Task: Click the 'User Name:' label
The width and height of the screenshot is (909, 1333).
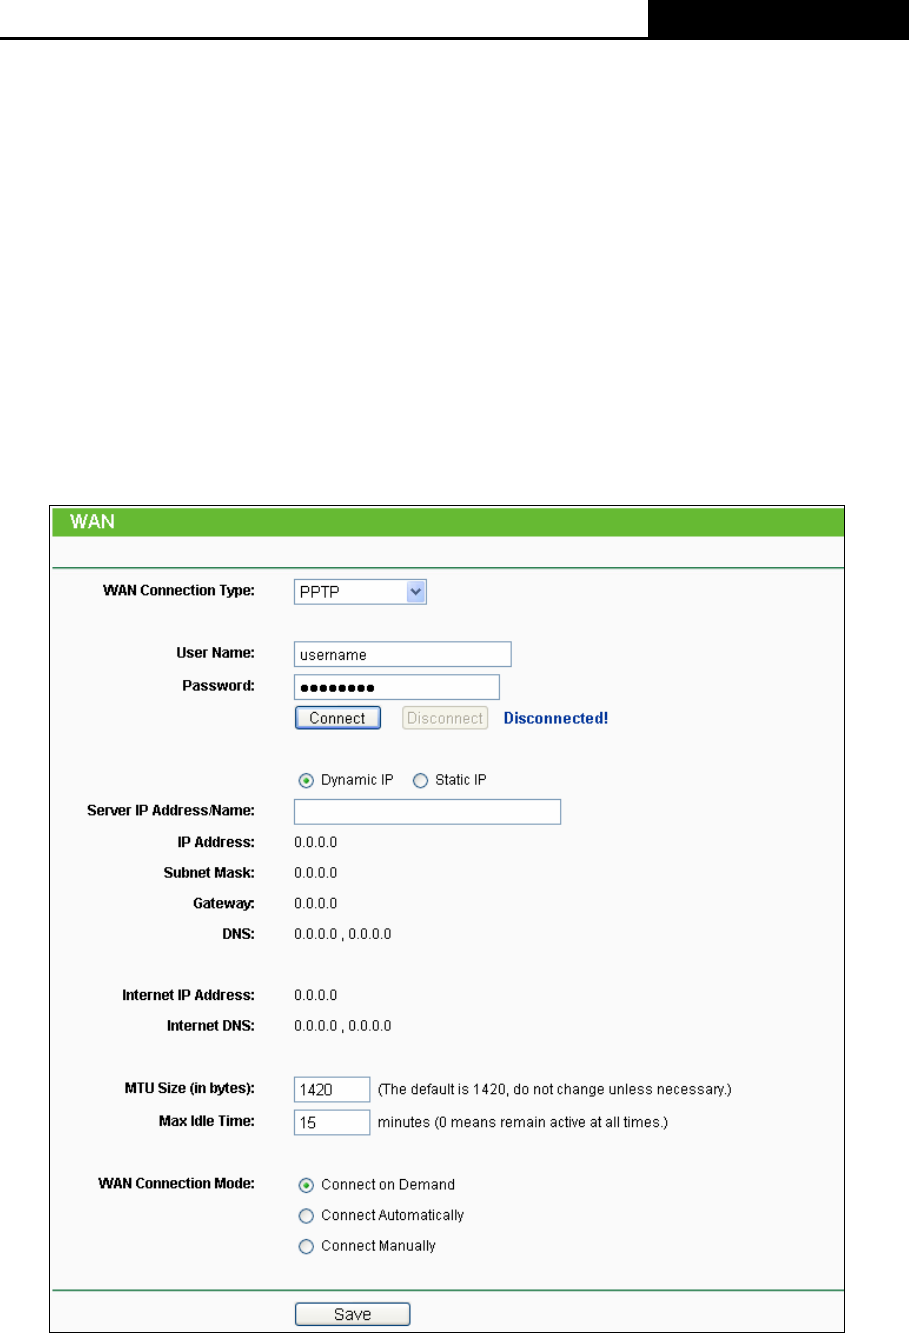Action: click(x=218, y=653)
